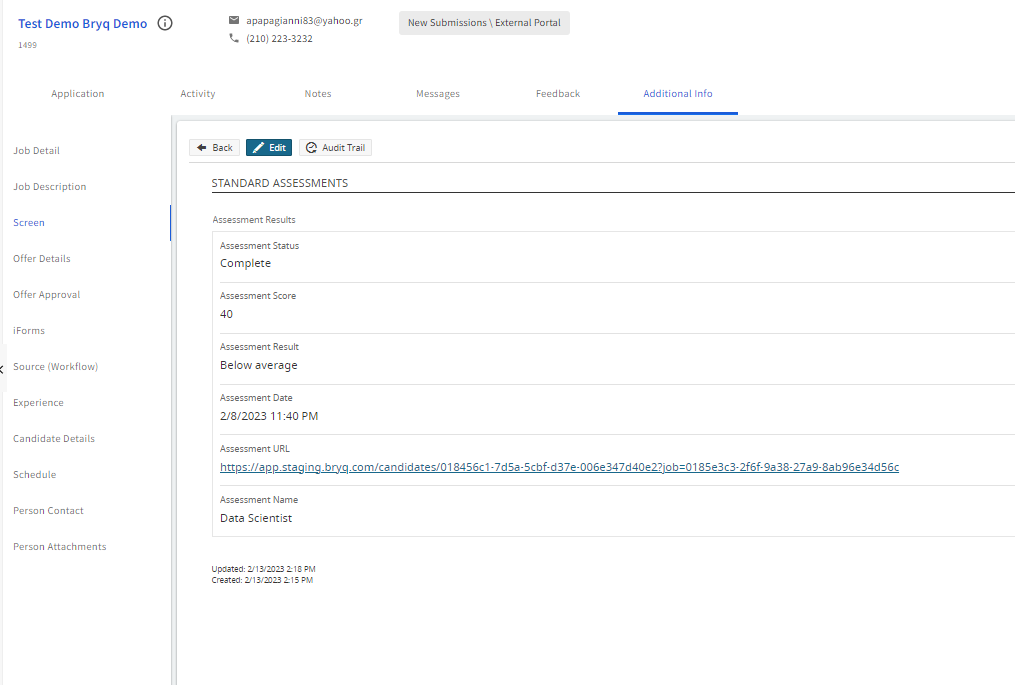Select iForms in the sidebar
Screen dimensions: 1015x685
pyautogui.click(x=29, y=331)
